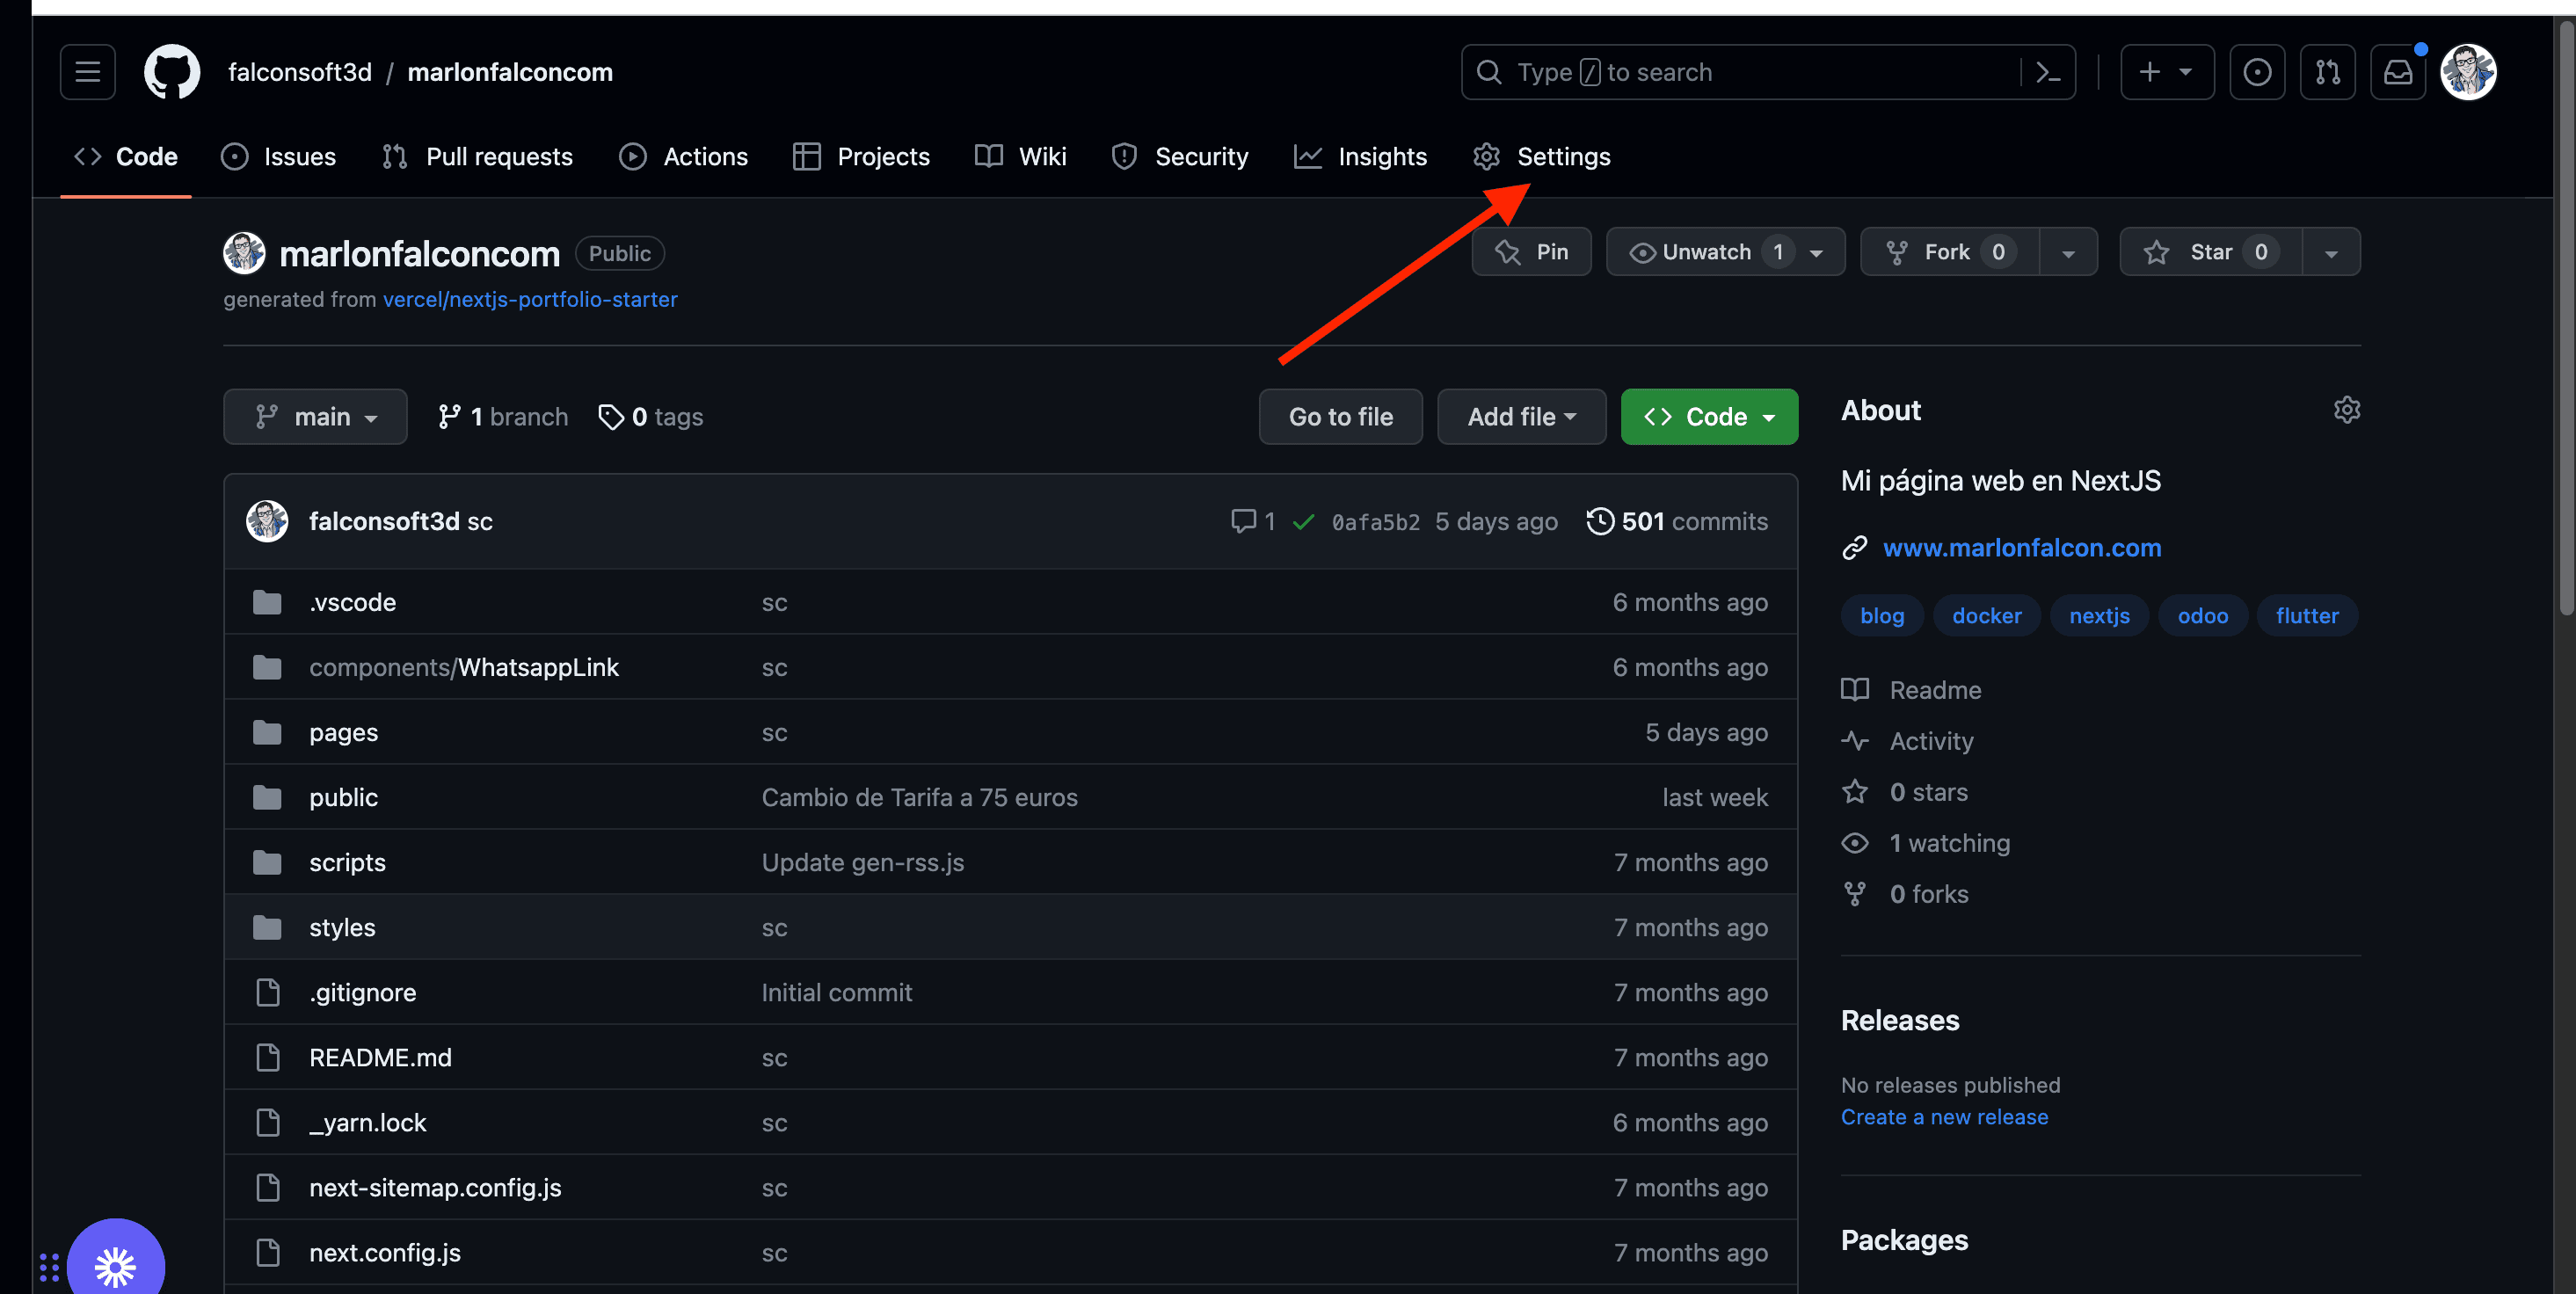Click commit hash 0afa5b2
The width and height of the screenshot is (2576, 1294).
(1375, 521)
